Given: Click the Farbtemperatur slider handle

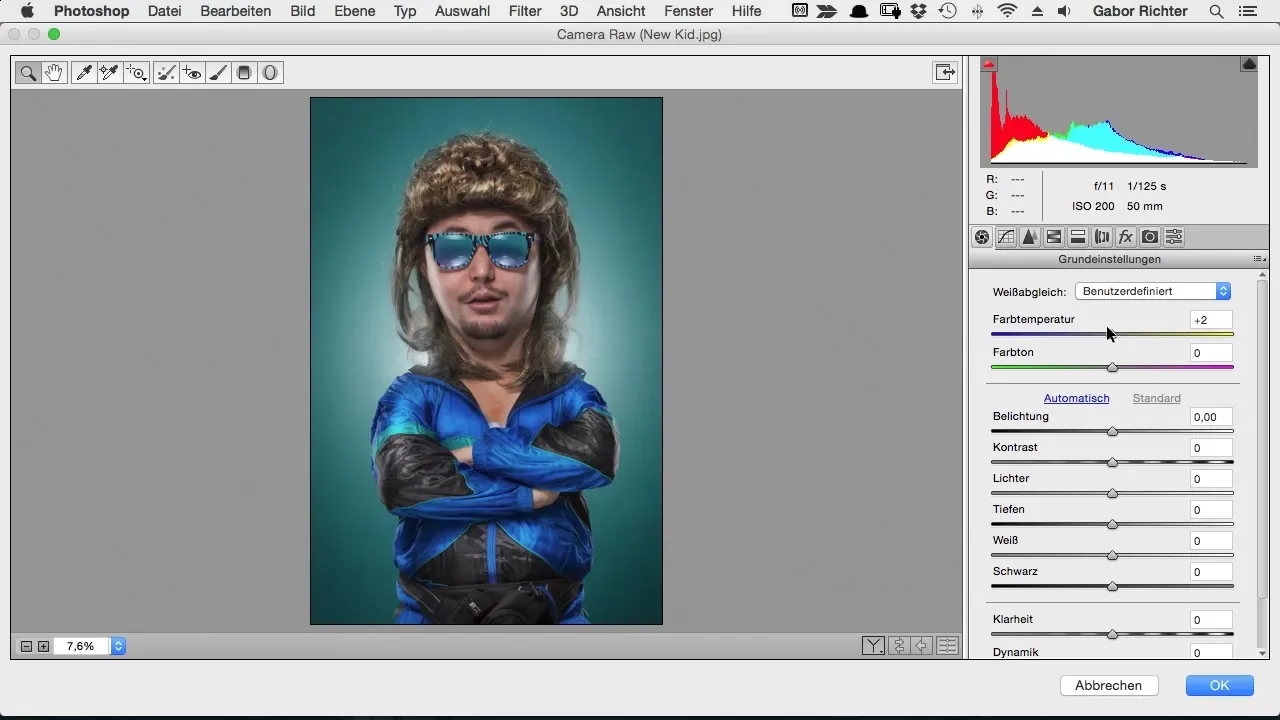Looking at the screenshot, I should click(1112, 334).
